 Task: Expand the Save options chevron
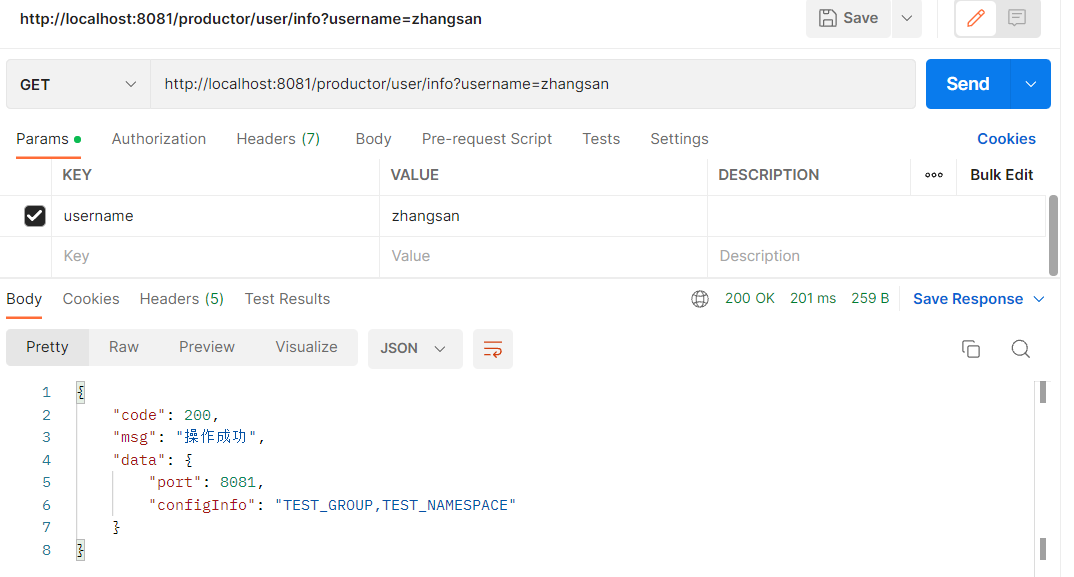(906, 18)
